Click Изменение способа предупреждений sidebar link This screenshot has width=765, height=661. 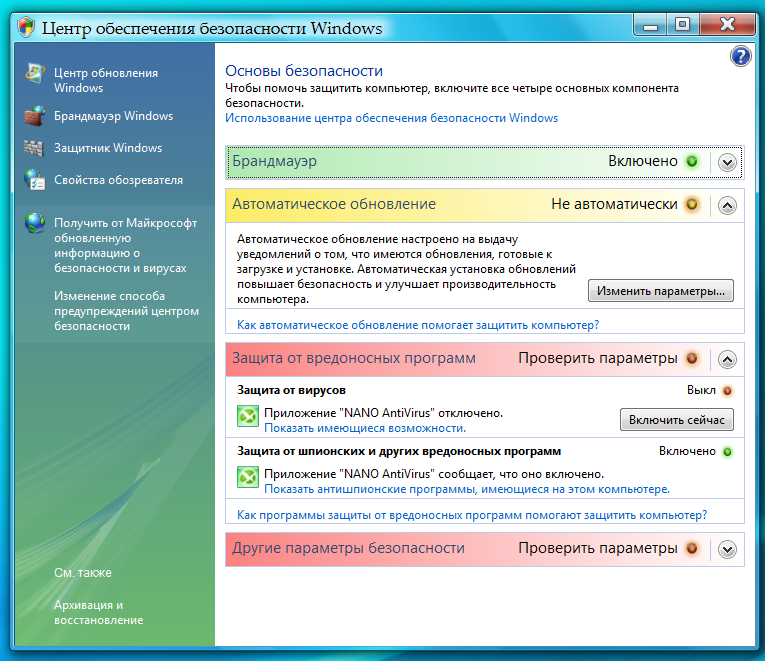click(x=125, y=311)
